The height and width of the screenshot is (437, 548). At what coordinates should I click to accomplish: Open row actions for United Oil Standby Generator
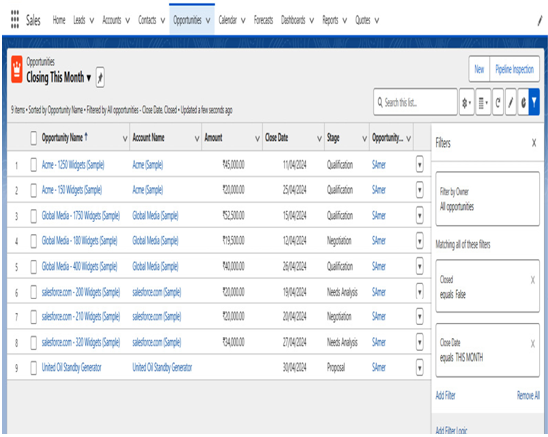pos(420,367)
